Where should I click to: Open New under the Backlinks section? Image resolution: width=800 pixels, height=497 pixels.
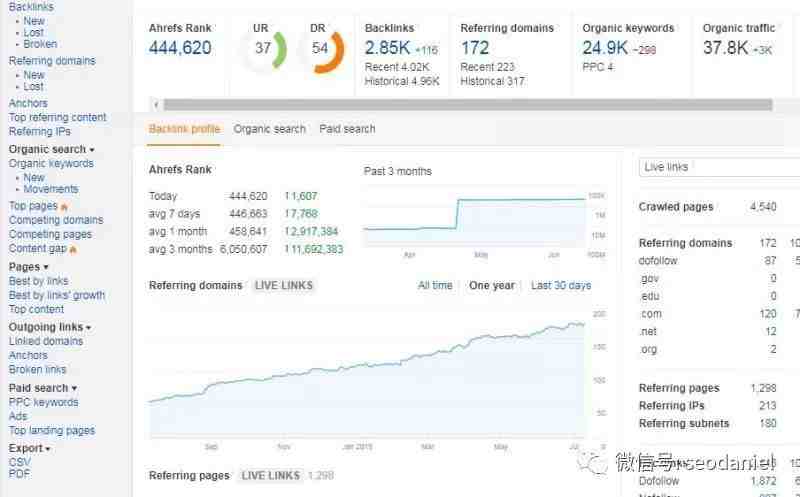34,21
